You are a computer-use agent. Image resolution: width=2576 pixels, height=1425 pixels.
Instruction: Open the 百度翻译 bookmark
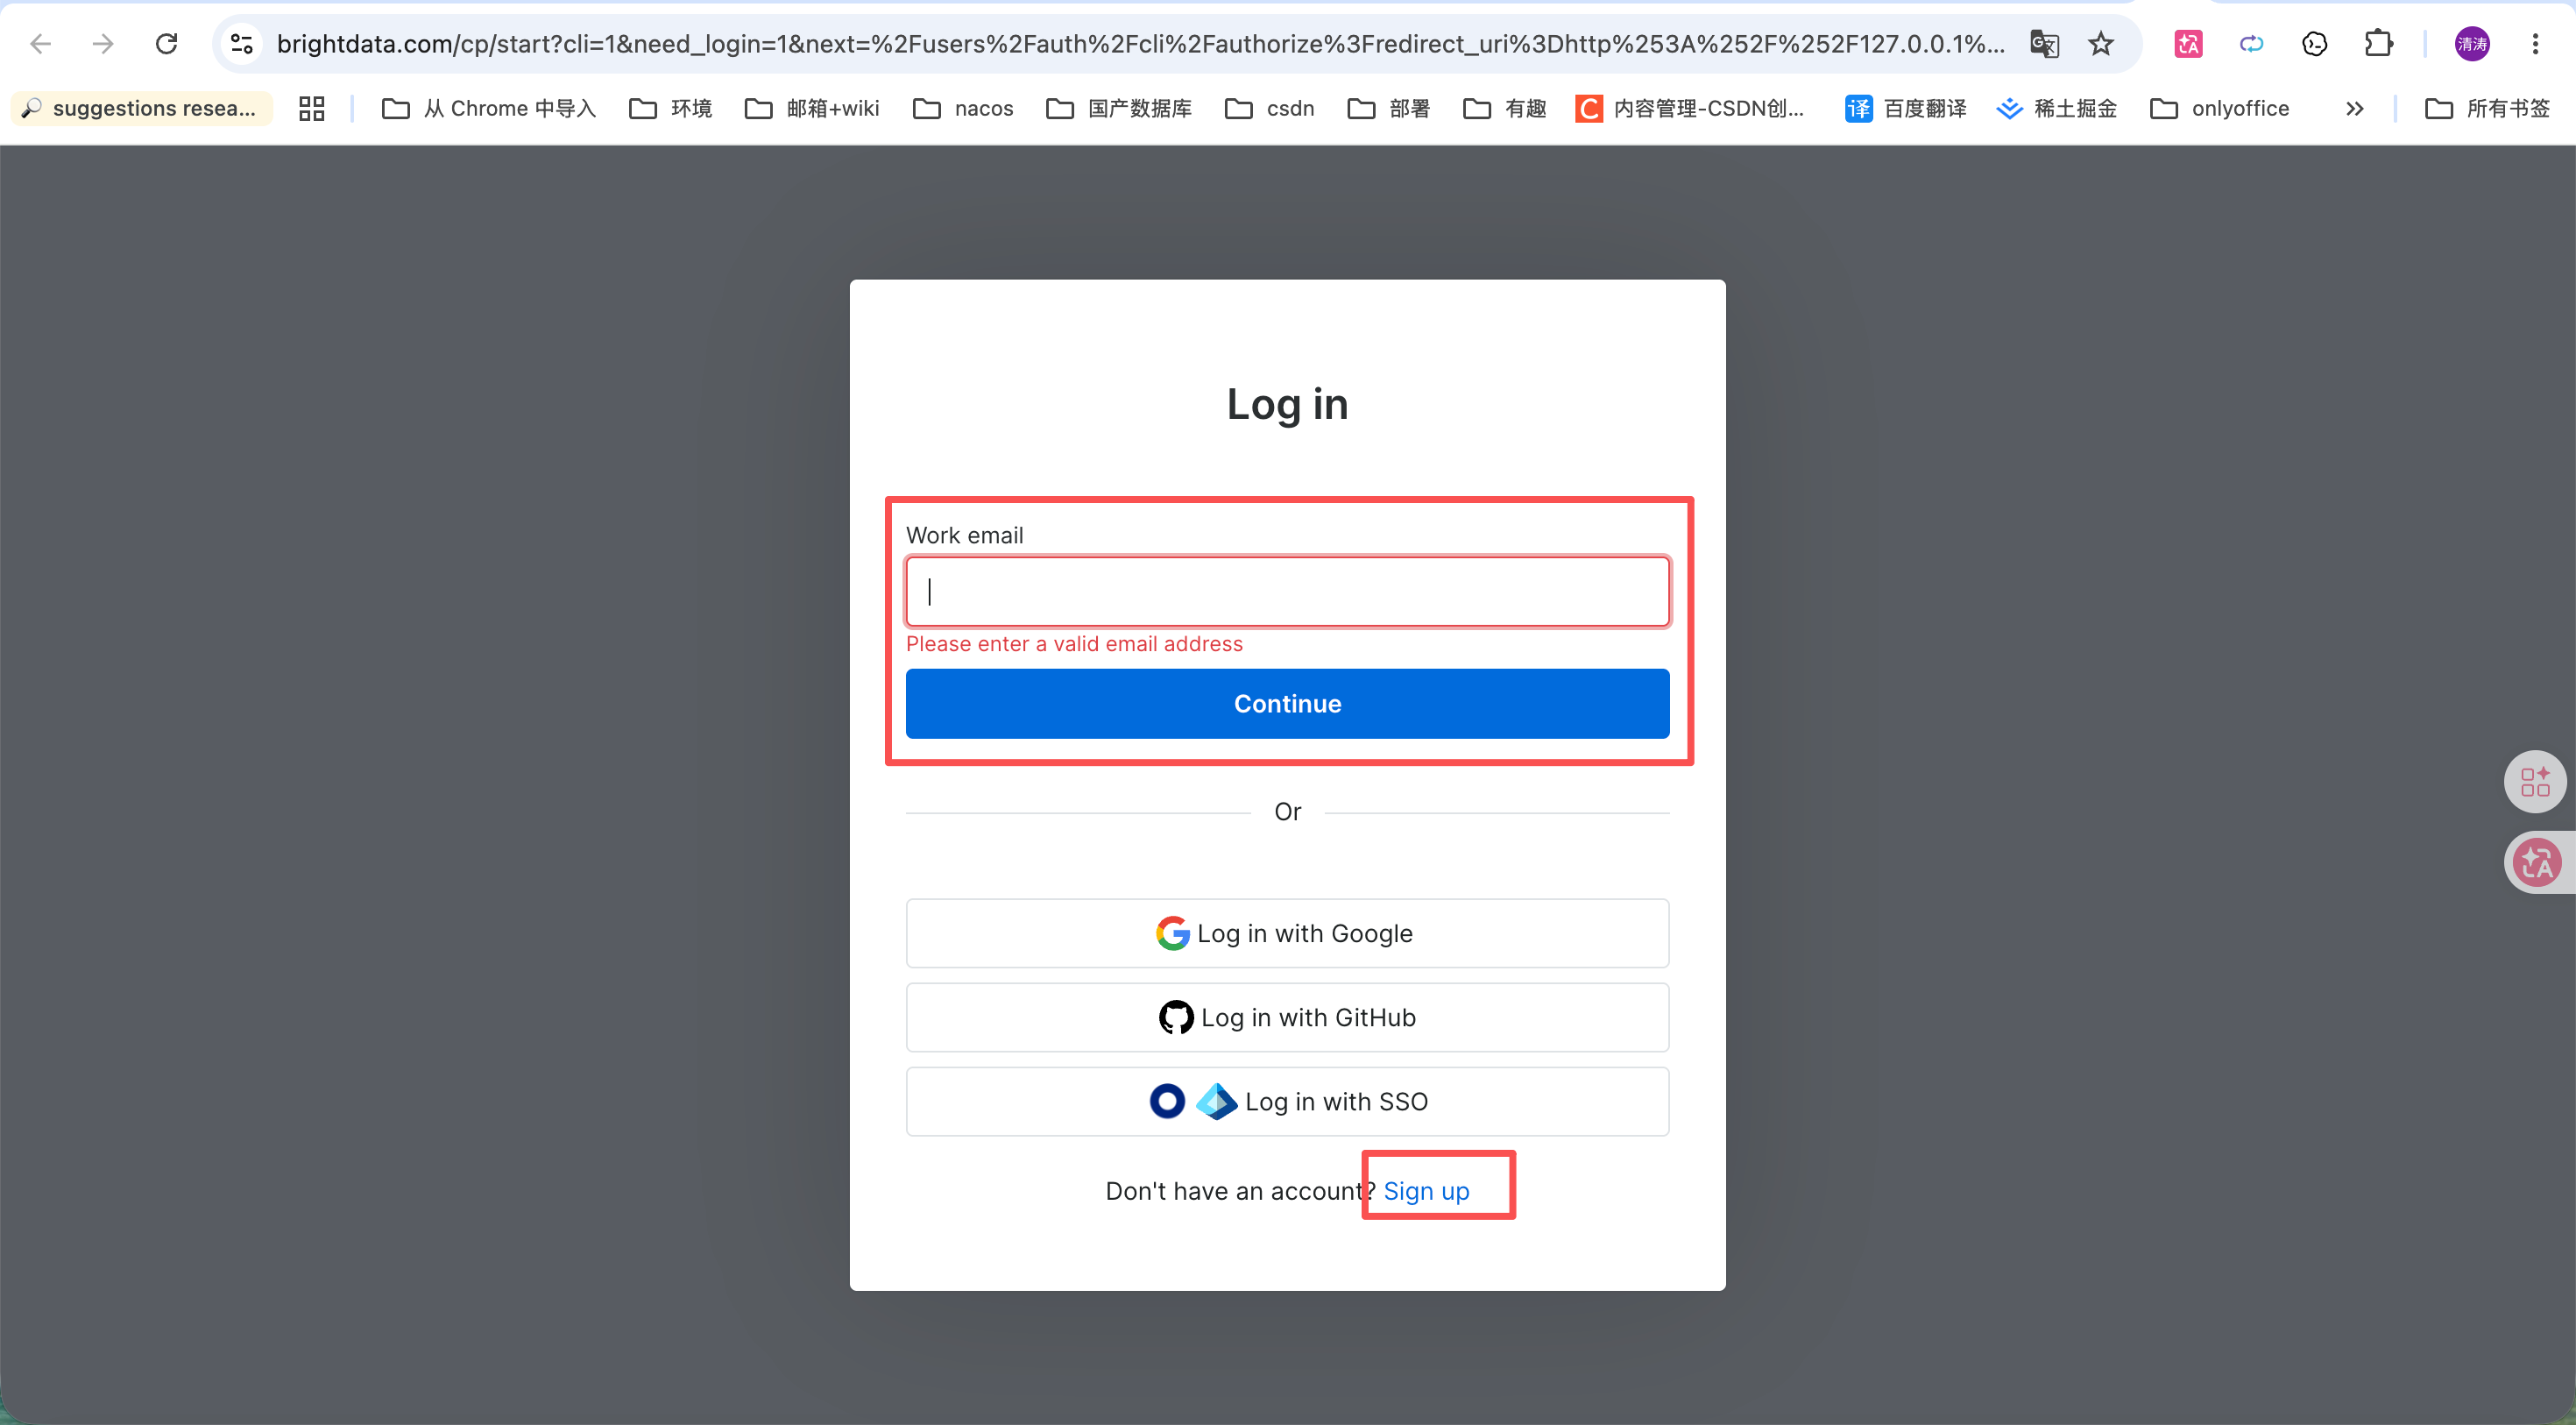(x=1906, y=108)
